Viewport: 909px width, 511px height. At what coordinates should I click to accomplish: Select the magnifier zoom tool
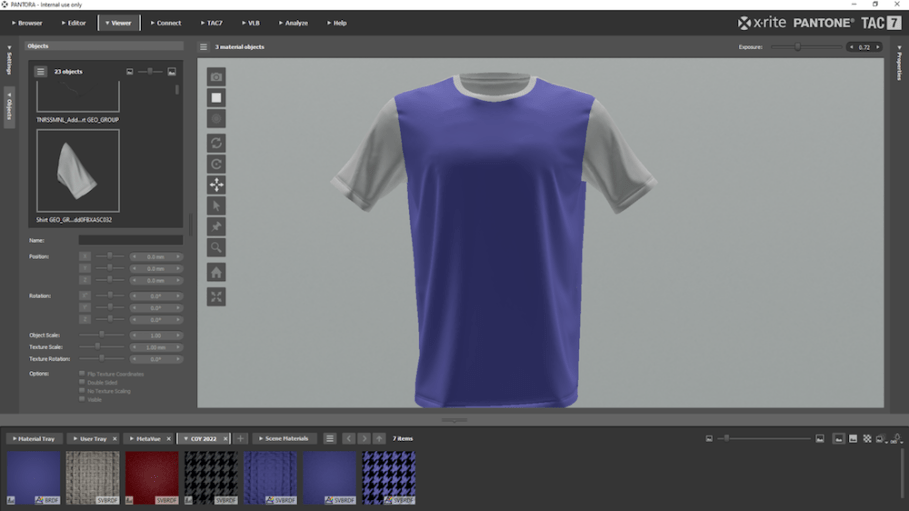[216, 247]
